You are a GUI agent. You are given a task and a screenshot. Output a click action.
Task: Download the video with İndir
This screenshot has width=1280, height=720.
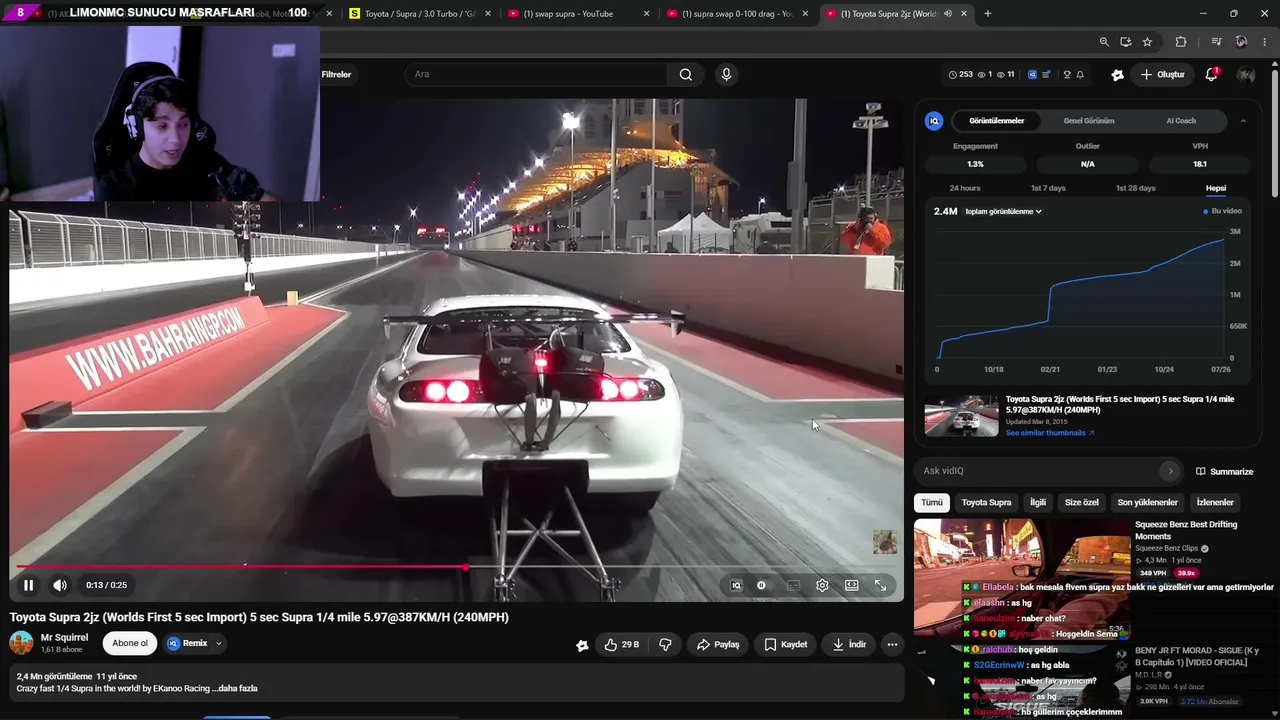click(849, 644)
